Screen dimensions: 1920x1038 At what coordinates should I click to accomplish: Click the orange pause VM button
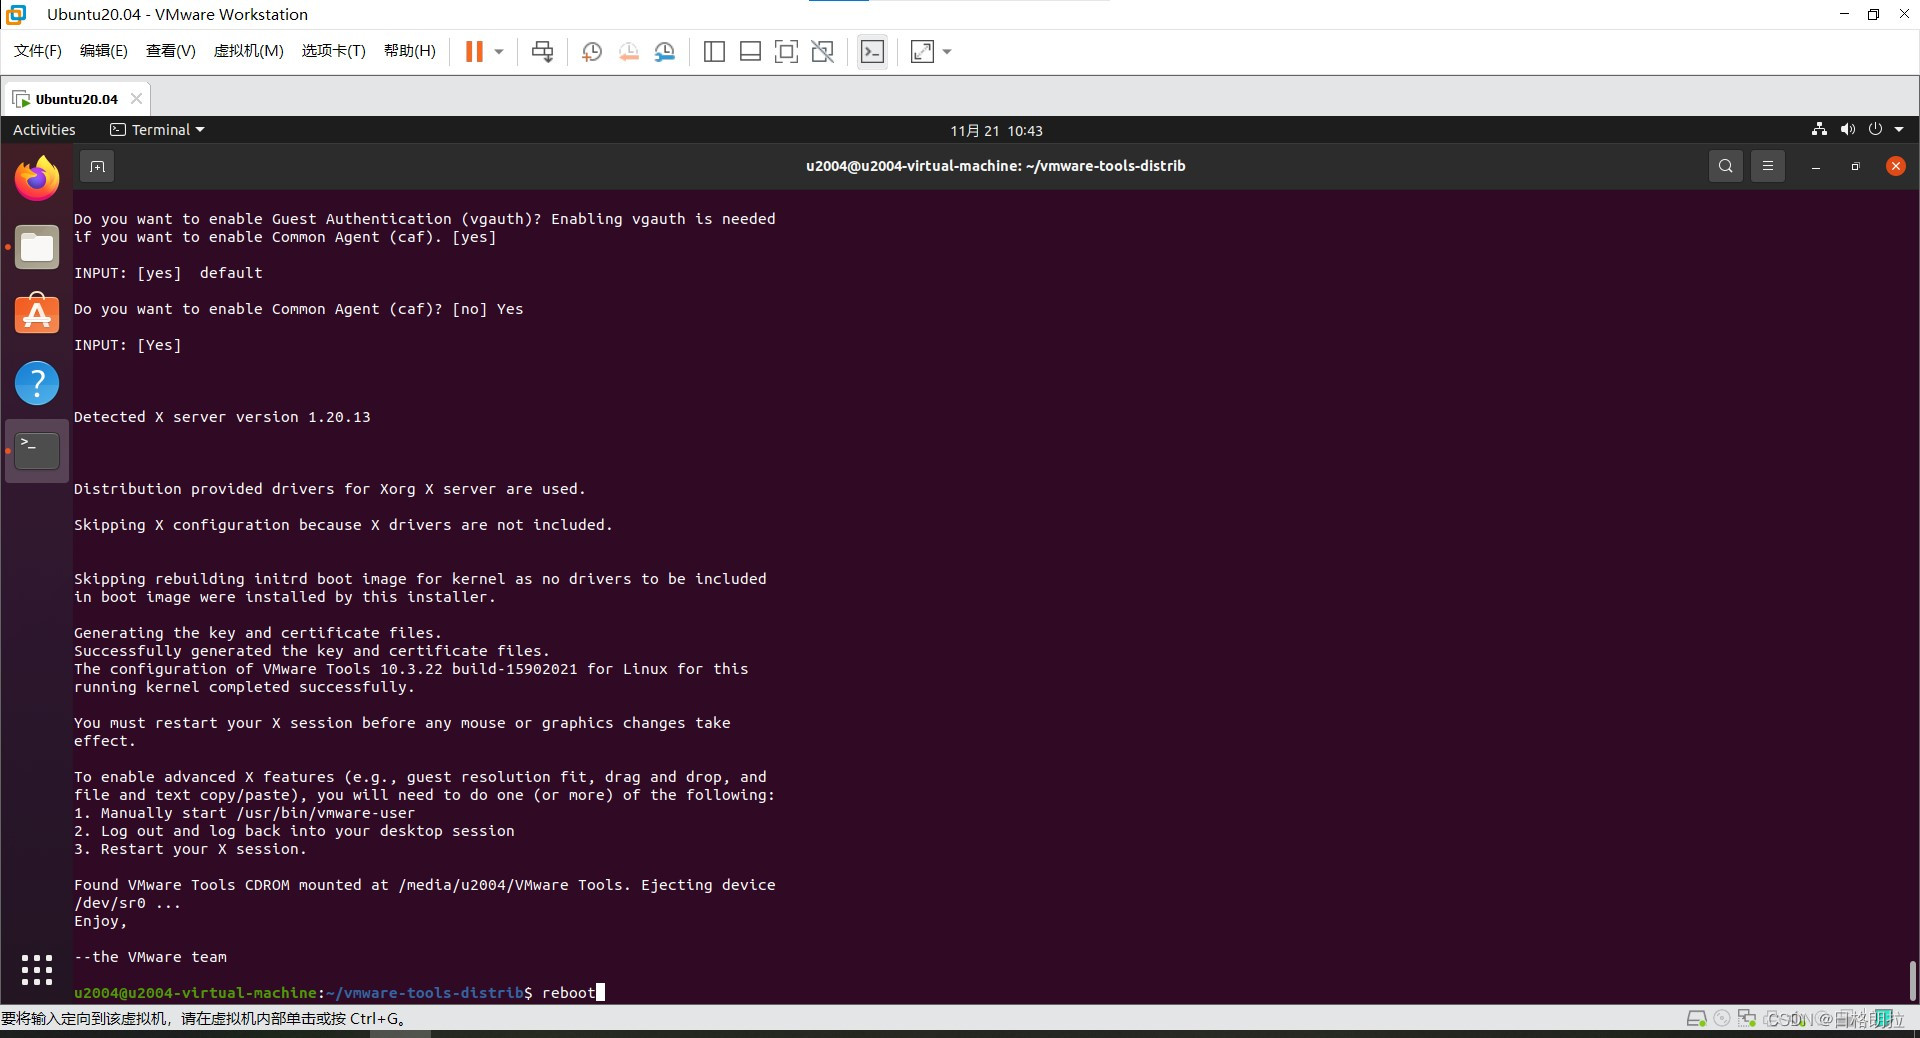point(474,52)
